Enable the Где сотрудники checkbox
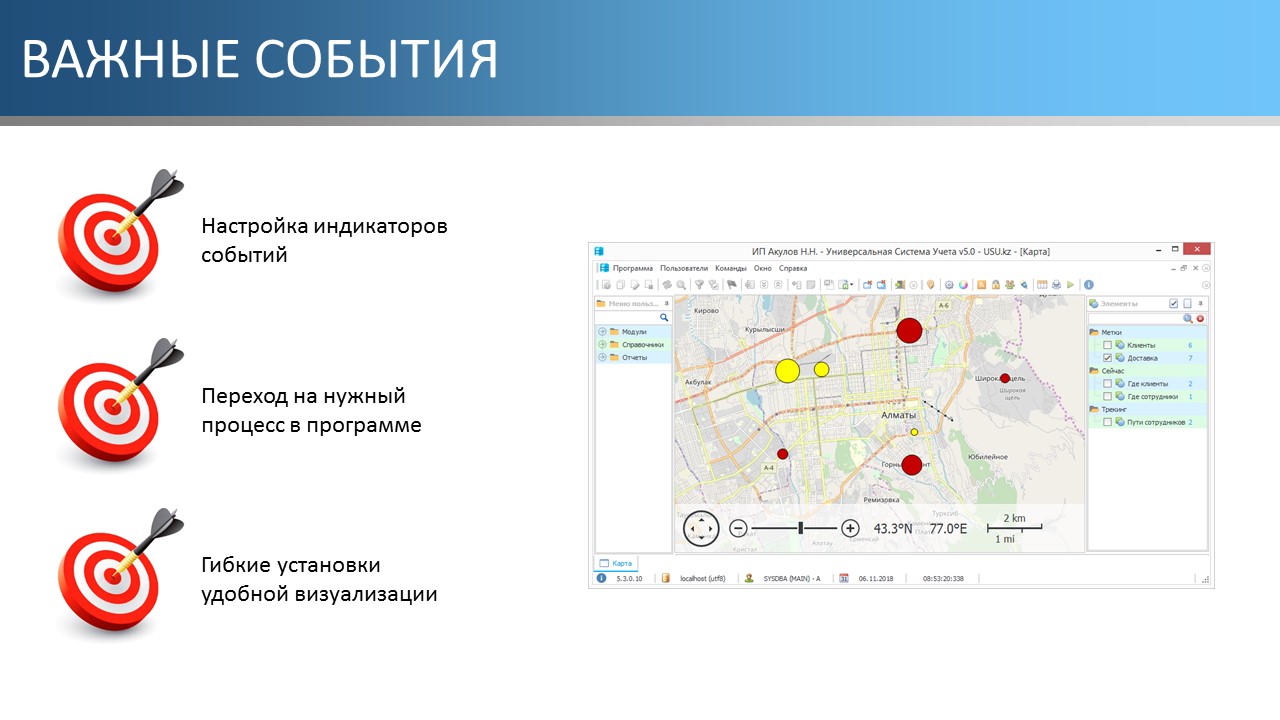Viewport: 1280px width, 720px height. [1107, 397]
